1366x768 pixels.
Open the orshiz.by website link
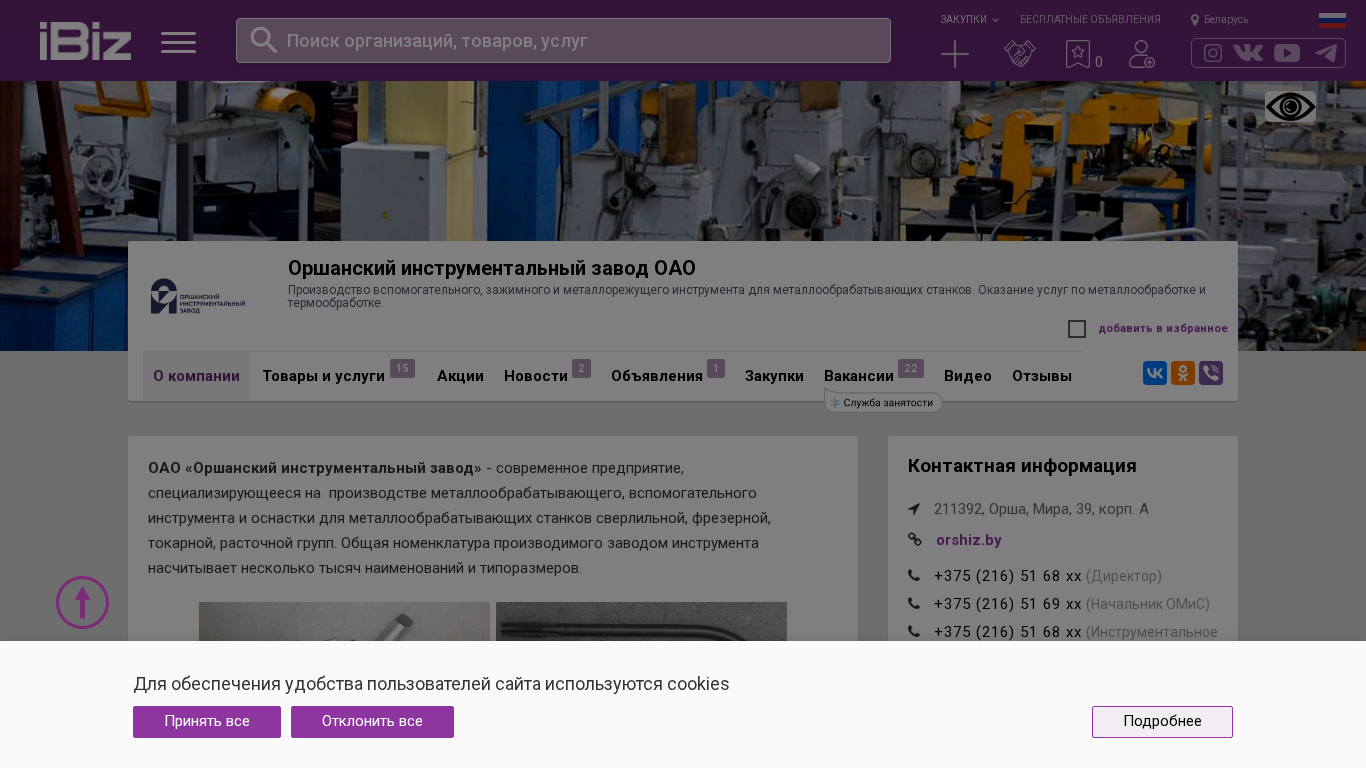pos(969,540)
